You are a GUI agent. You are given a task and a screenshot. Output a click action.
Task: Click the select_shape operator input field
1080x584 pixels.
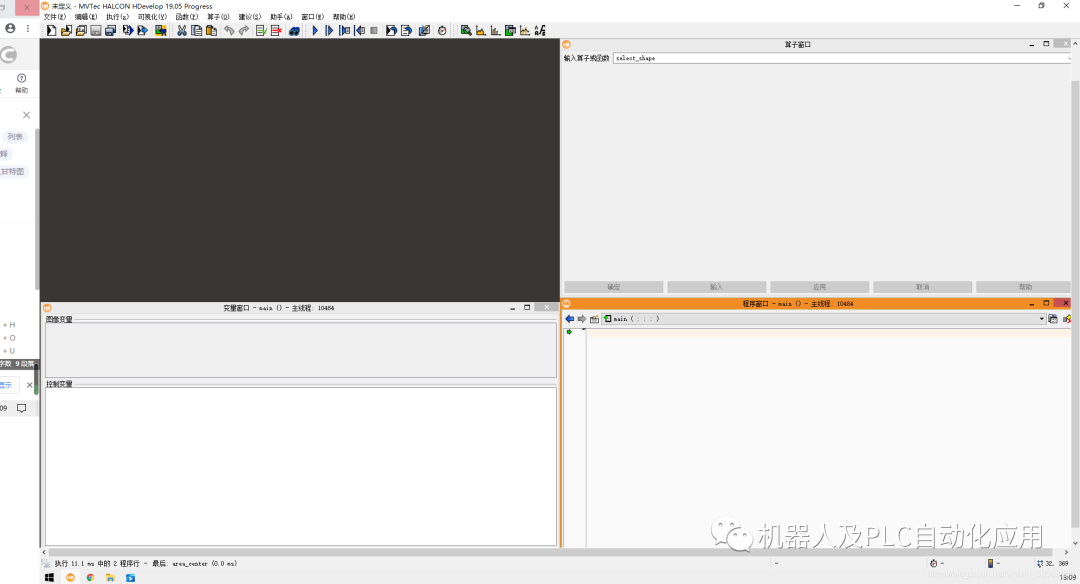point(700,57)
